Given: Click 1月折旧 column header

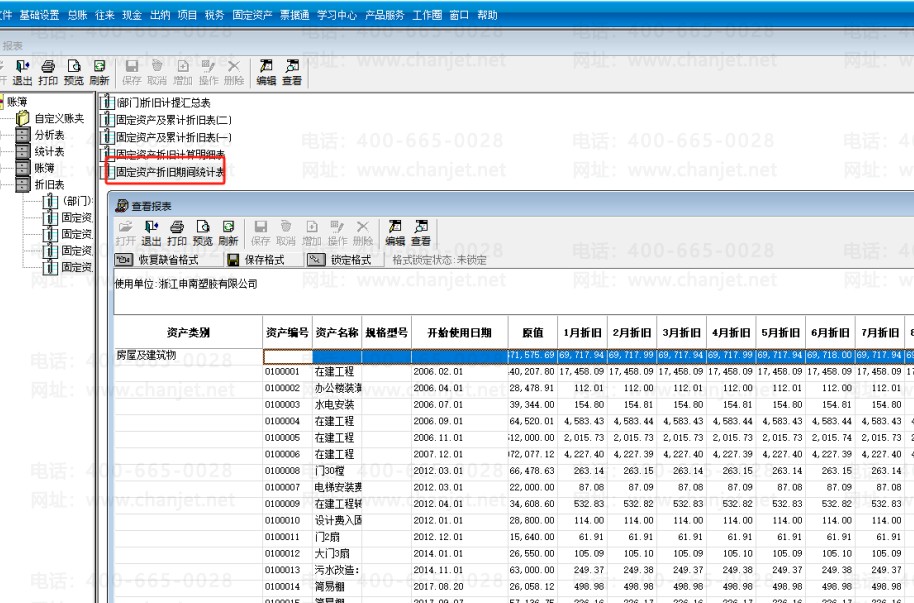Looking at the screenshot, I should 582,332.
